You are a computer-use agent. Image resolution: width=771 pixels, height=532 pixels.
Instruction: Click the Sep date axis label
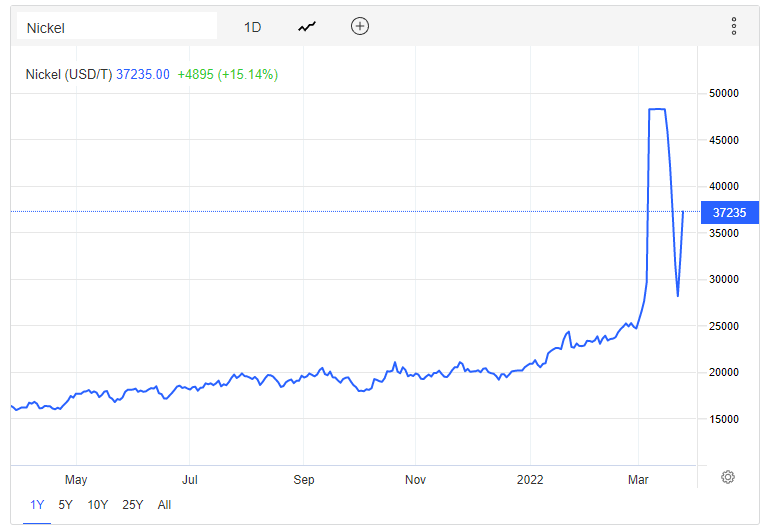pyautogui.click(x=304, y=480)
